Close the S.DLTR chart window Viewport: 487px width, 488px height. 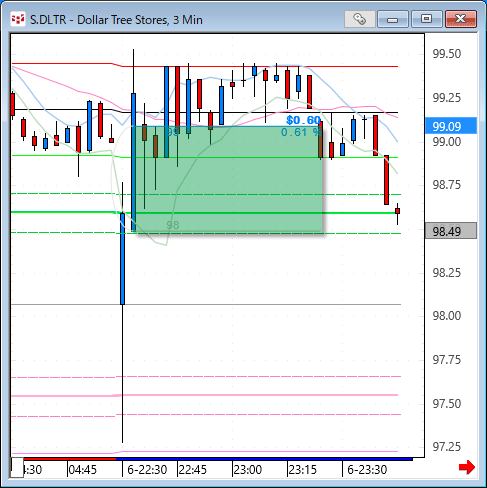[461, 19]
